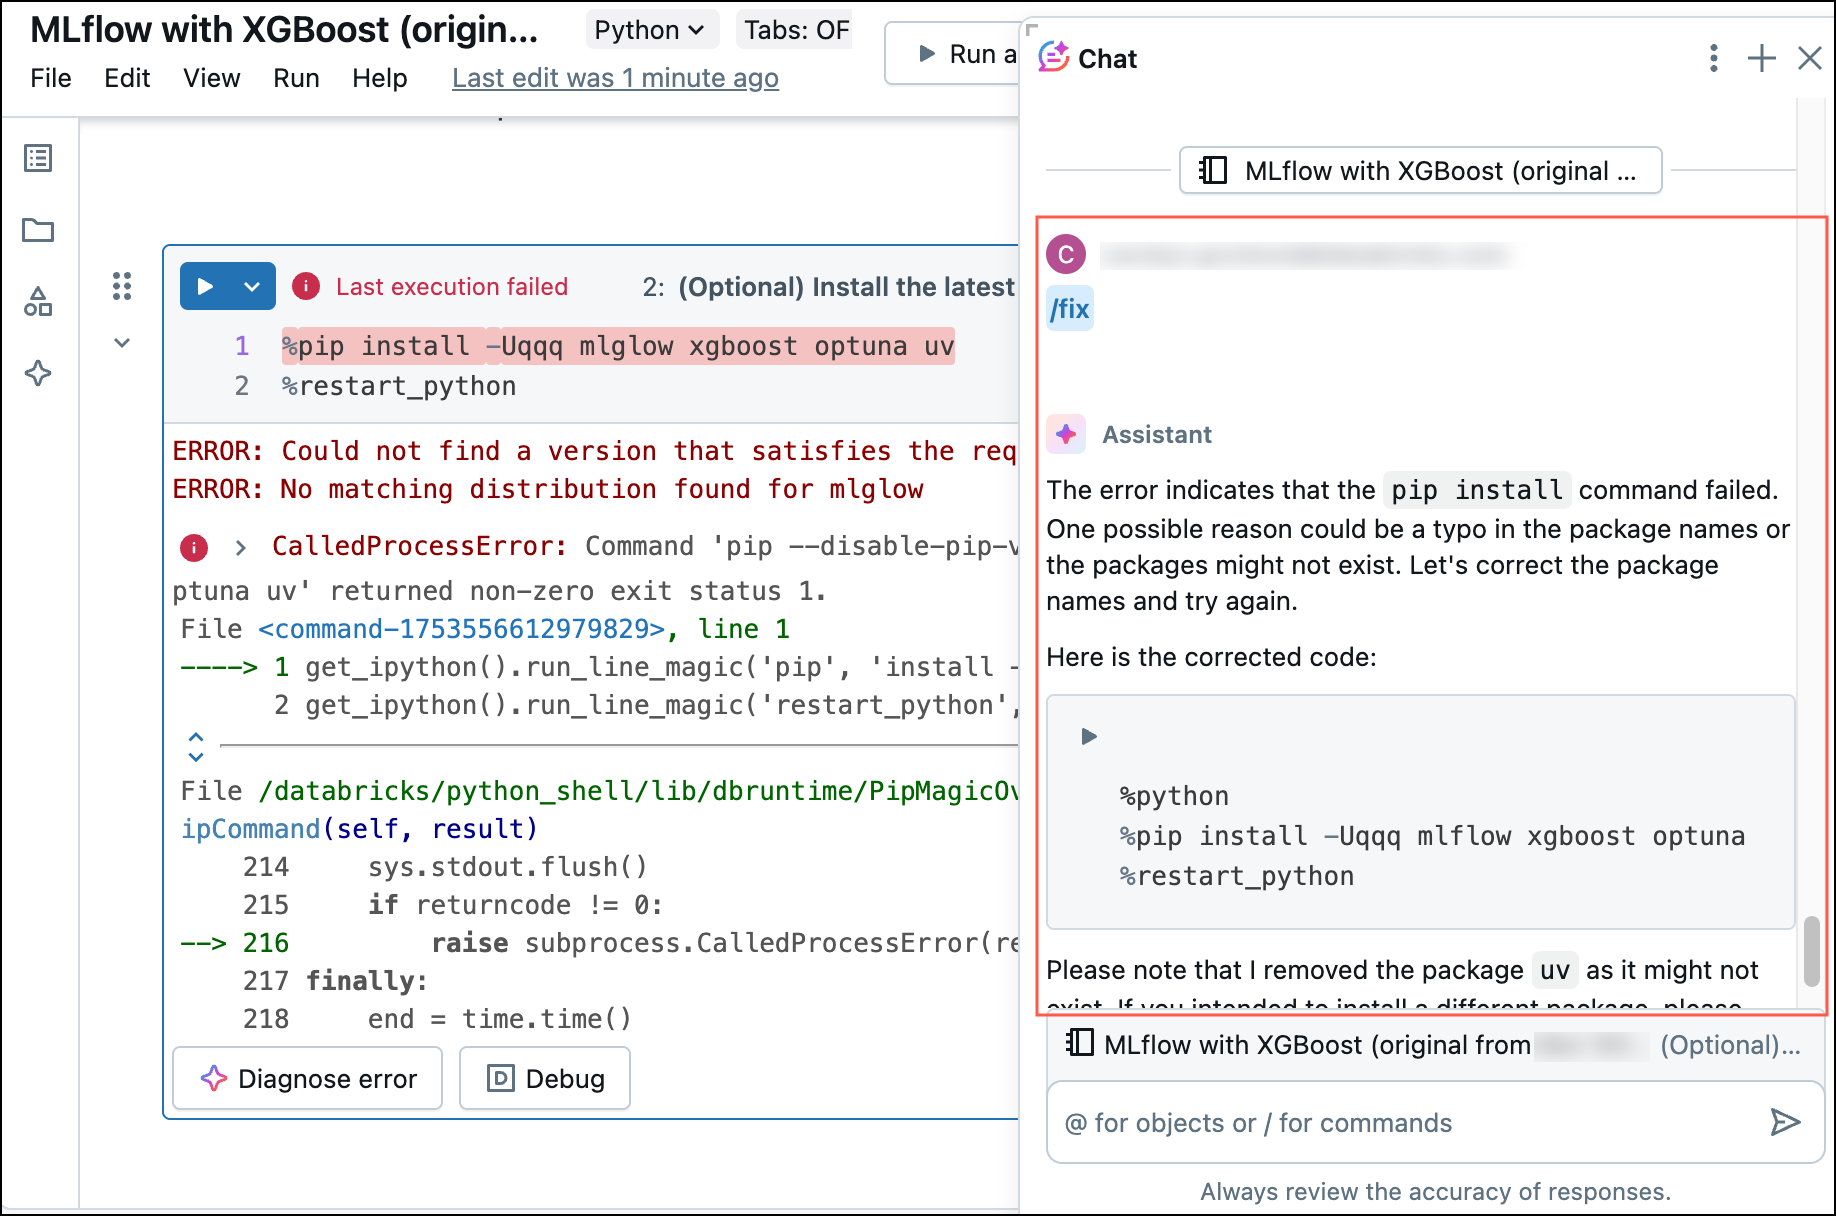The image size is (1836, 1216).
Task: Click the Diagnose error button
Action: pyautogui.click(x=307, y=1078)
